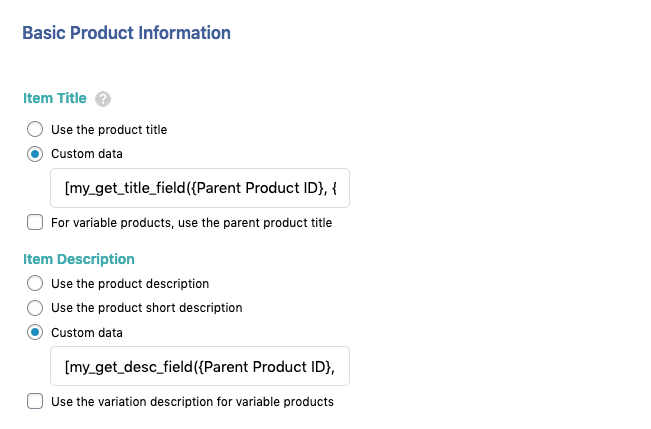Choose the 'Use the product short description' radio button
651x429 pixels.
35,308
